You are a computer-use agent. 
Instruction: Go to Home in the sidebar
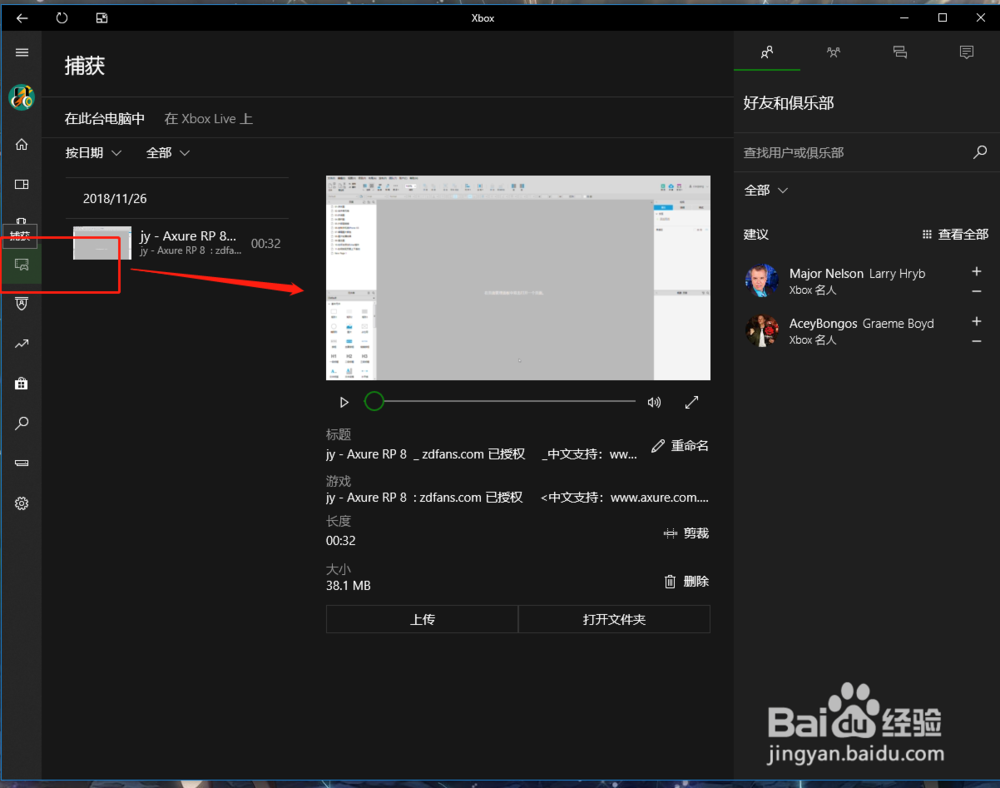pos(22,145)
